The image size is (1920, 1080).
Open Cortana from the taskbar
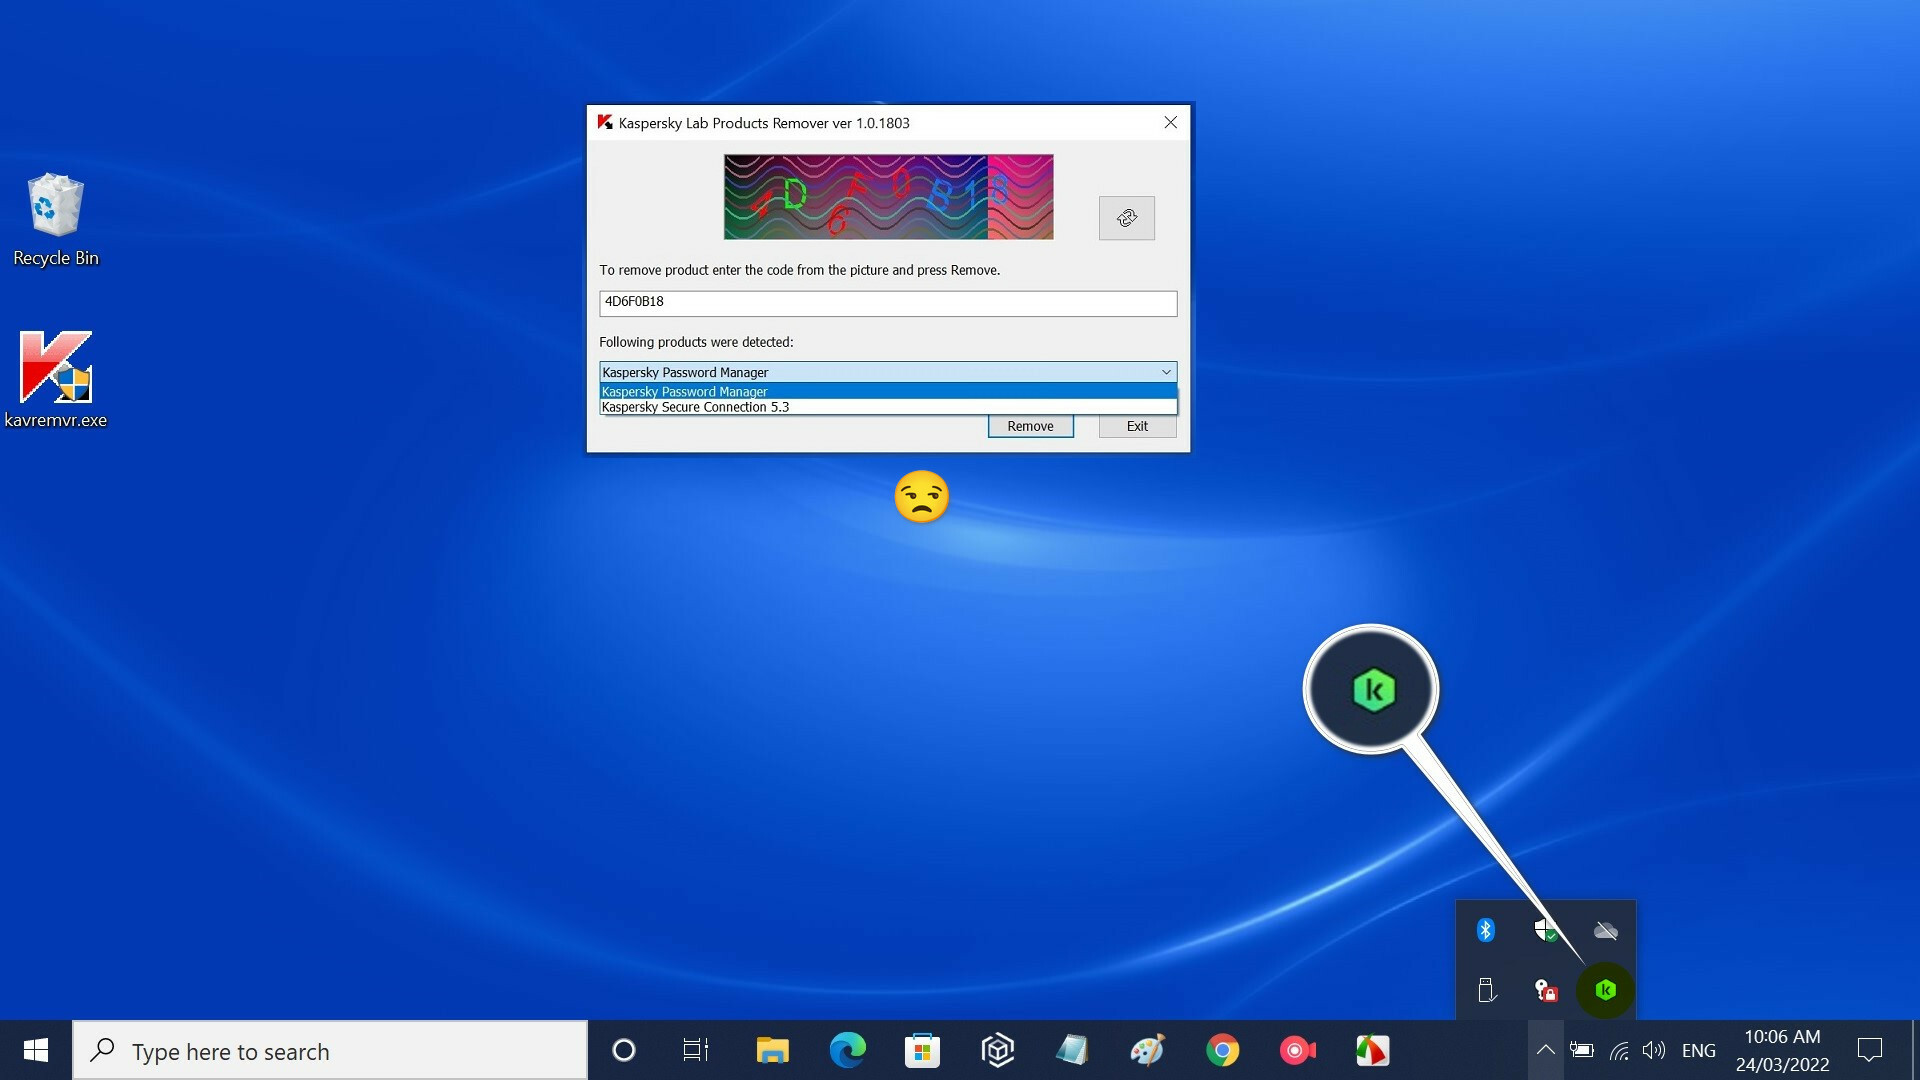[x=623, y=1051]
